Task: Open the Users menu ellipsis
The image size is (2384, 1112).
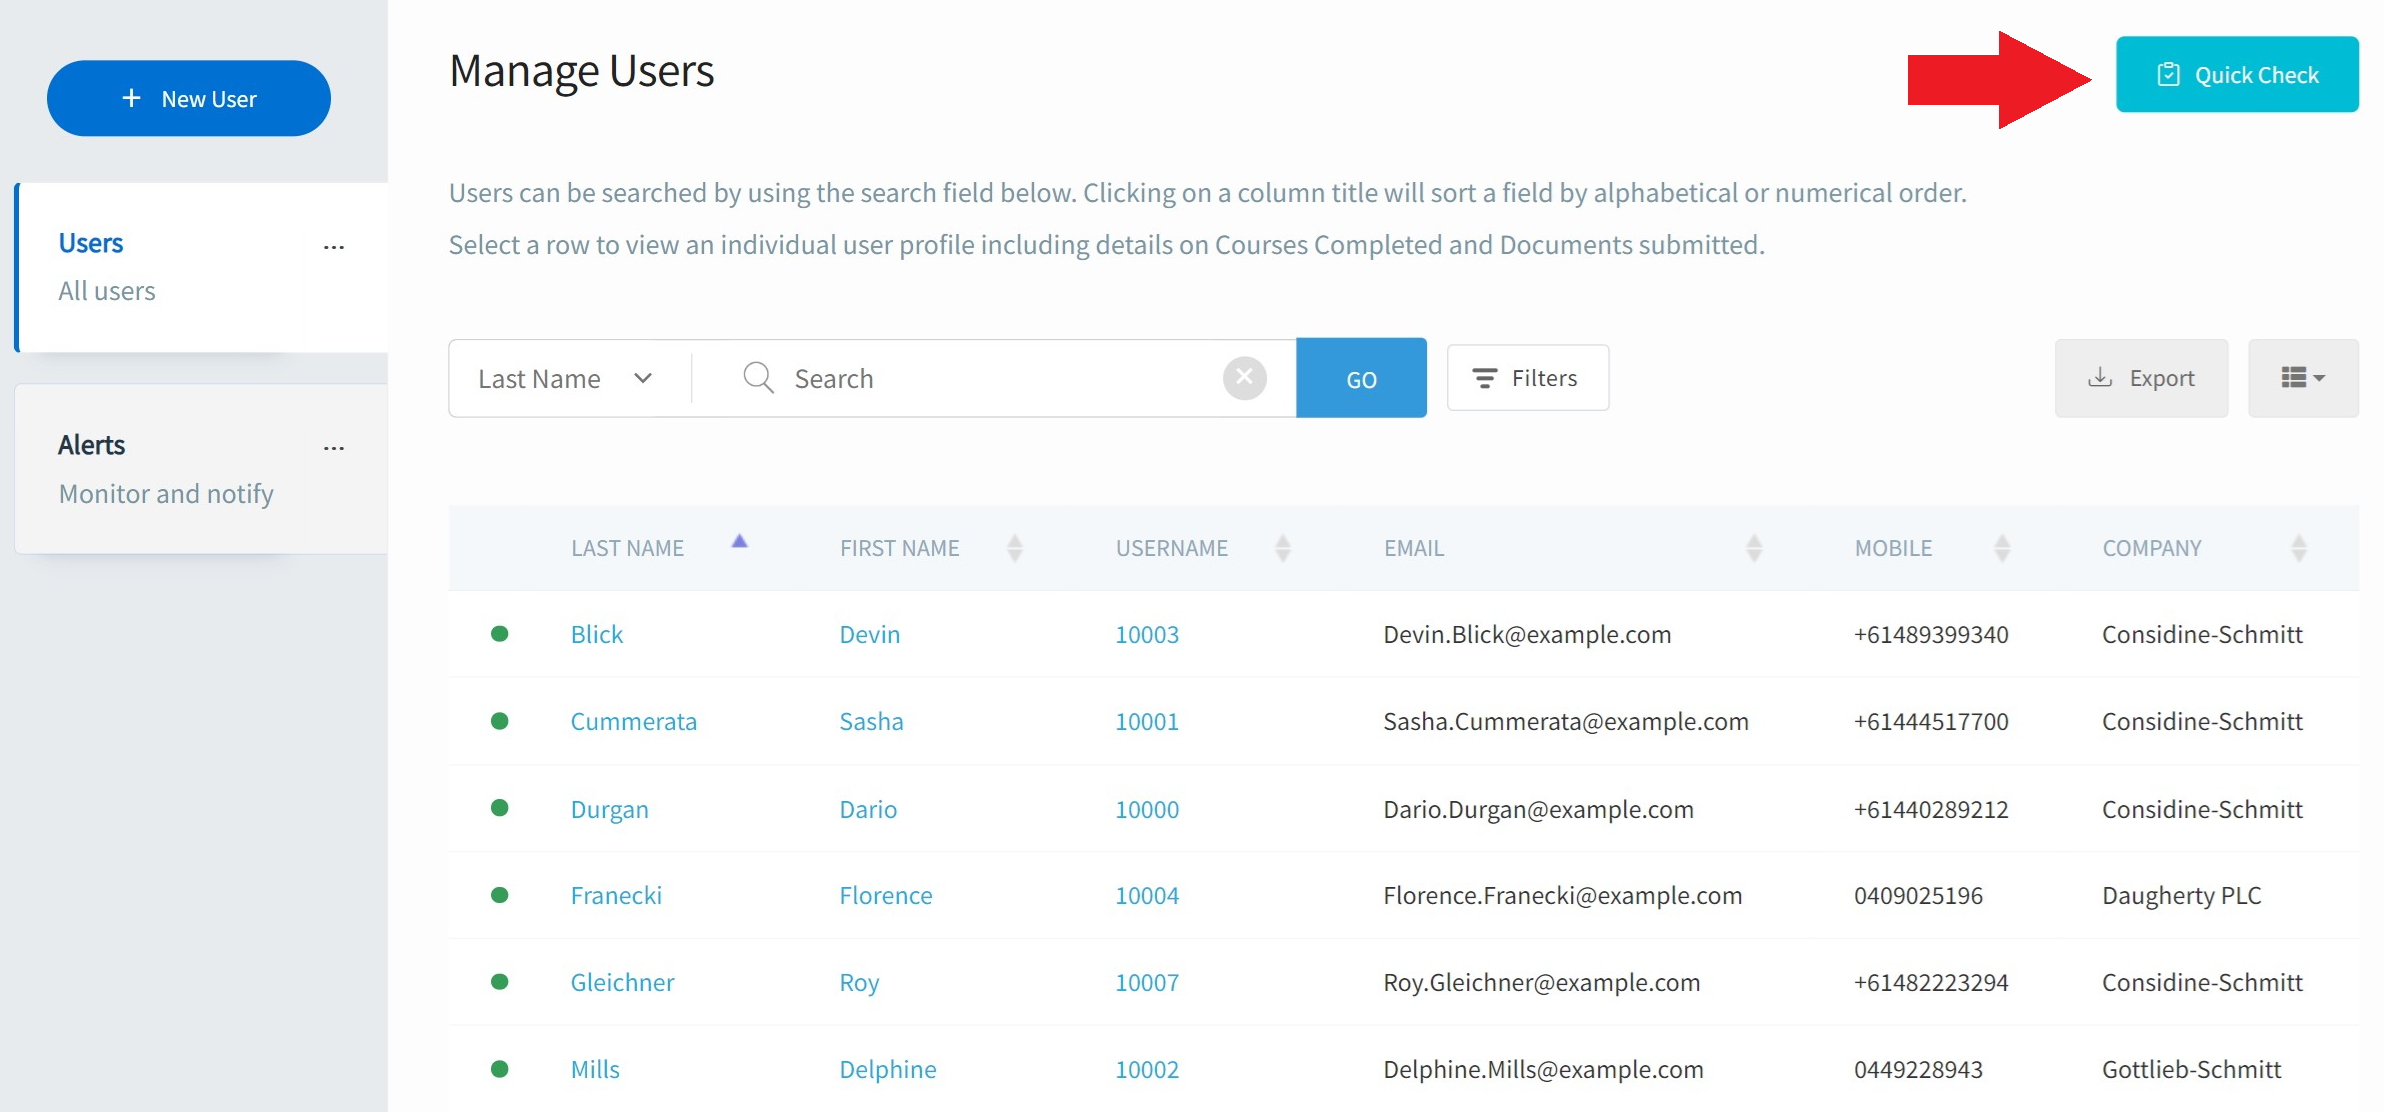Action: [x=334, y=247]
